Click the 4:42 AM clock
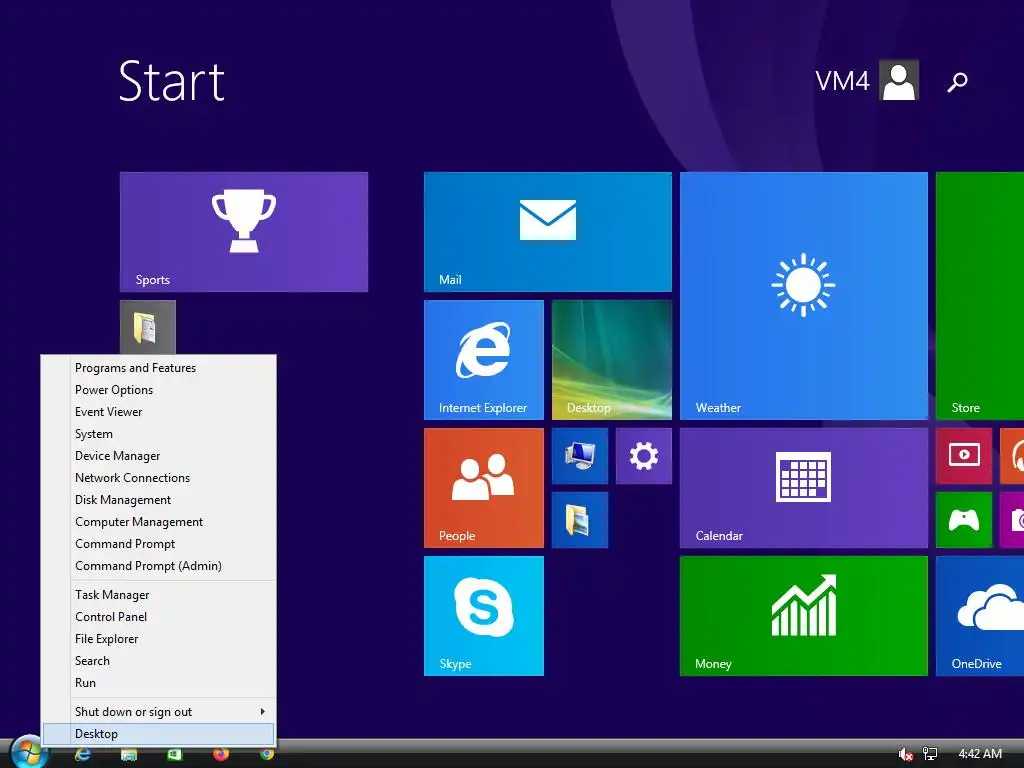The image size is (1024, 768). tap(980, 754)
